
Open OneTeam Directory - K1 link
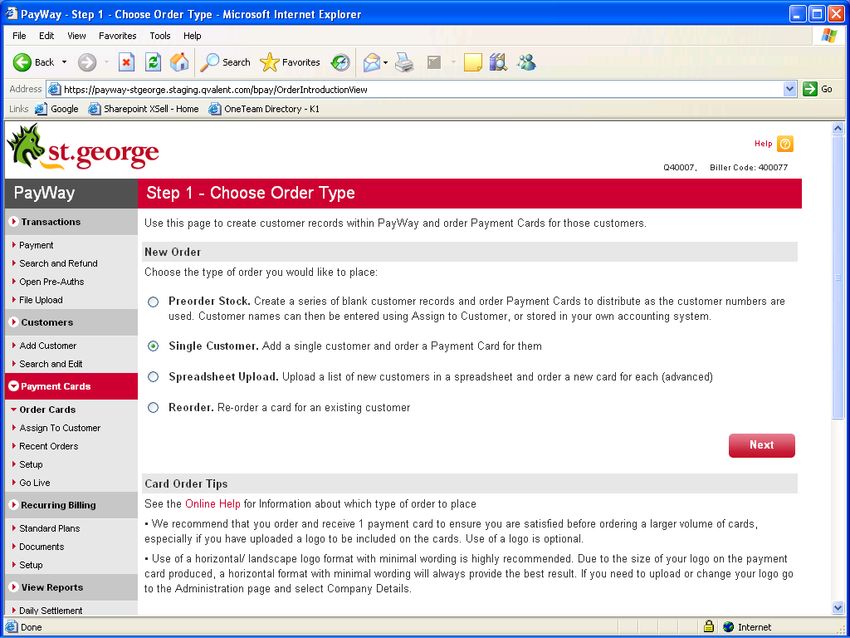[265, 109]
